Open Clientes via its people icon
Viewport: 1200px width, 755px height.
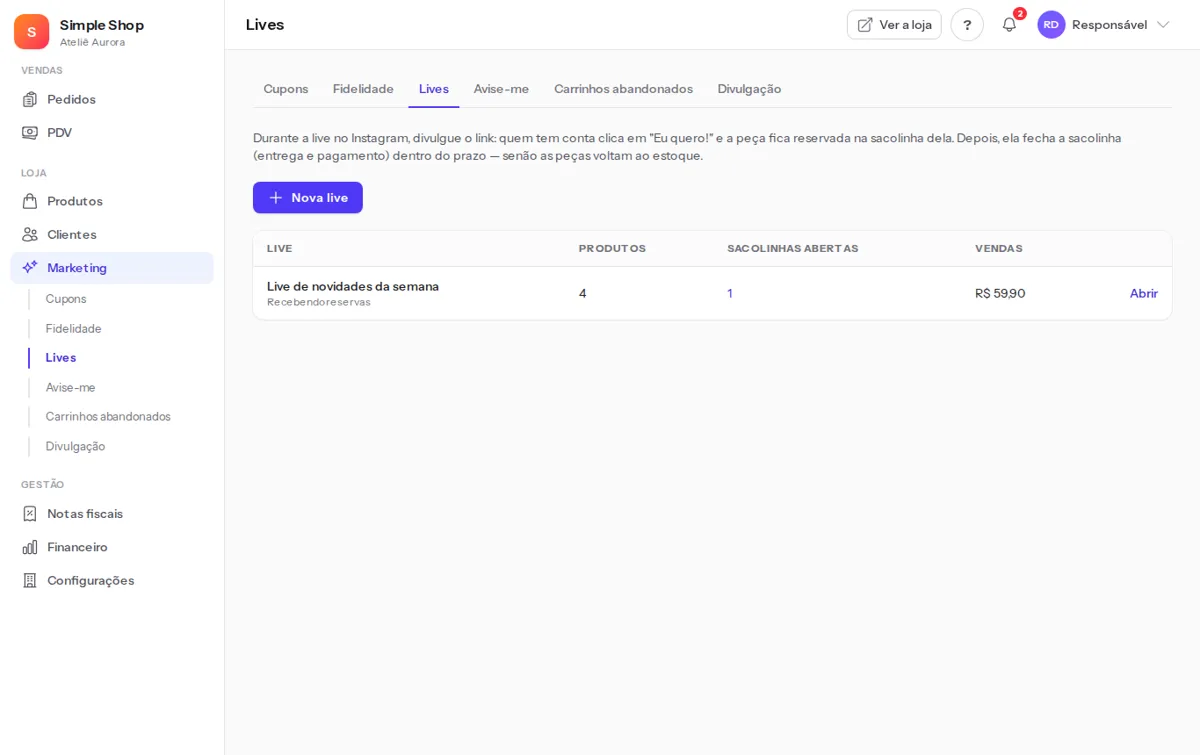coord(30,234)
